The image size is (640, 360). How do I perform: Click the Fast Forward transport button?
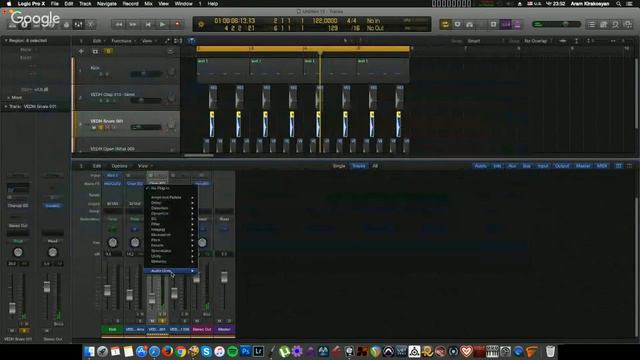[133, 24]
